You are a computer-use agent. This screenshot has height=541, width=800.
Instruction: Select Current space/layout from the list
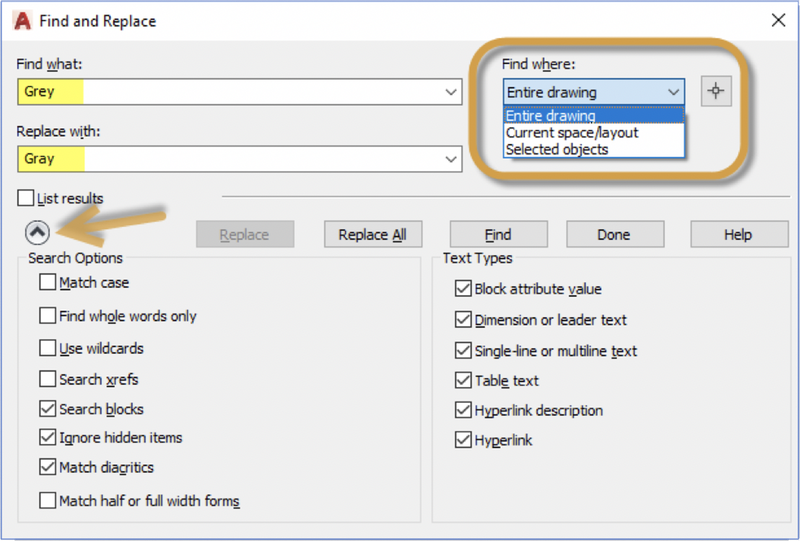coord(572,132)
